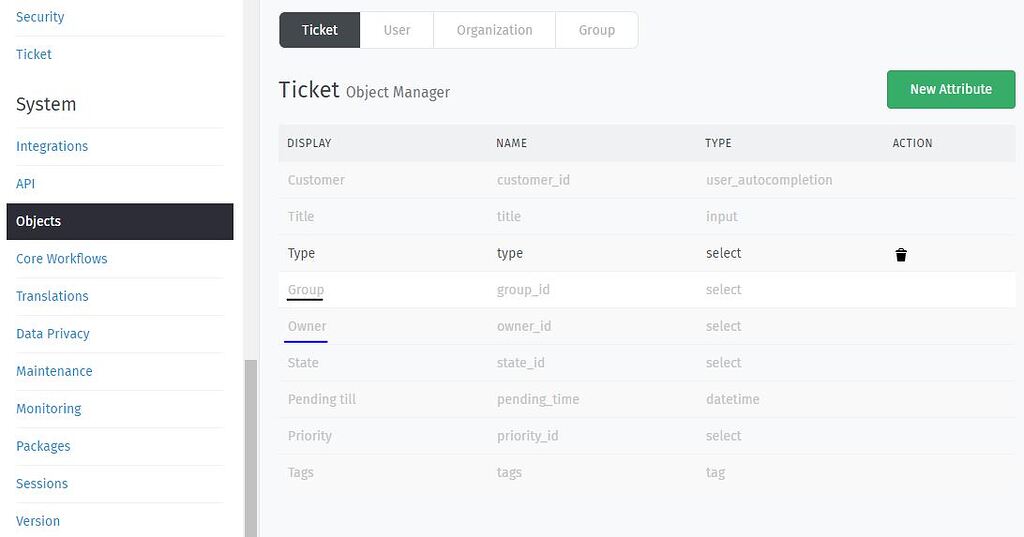Switch to the User tab
The image size is (1024, 537).
[x=396, y=30]
